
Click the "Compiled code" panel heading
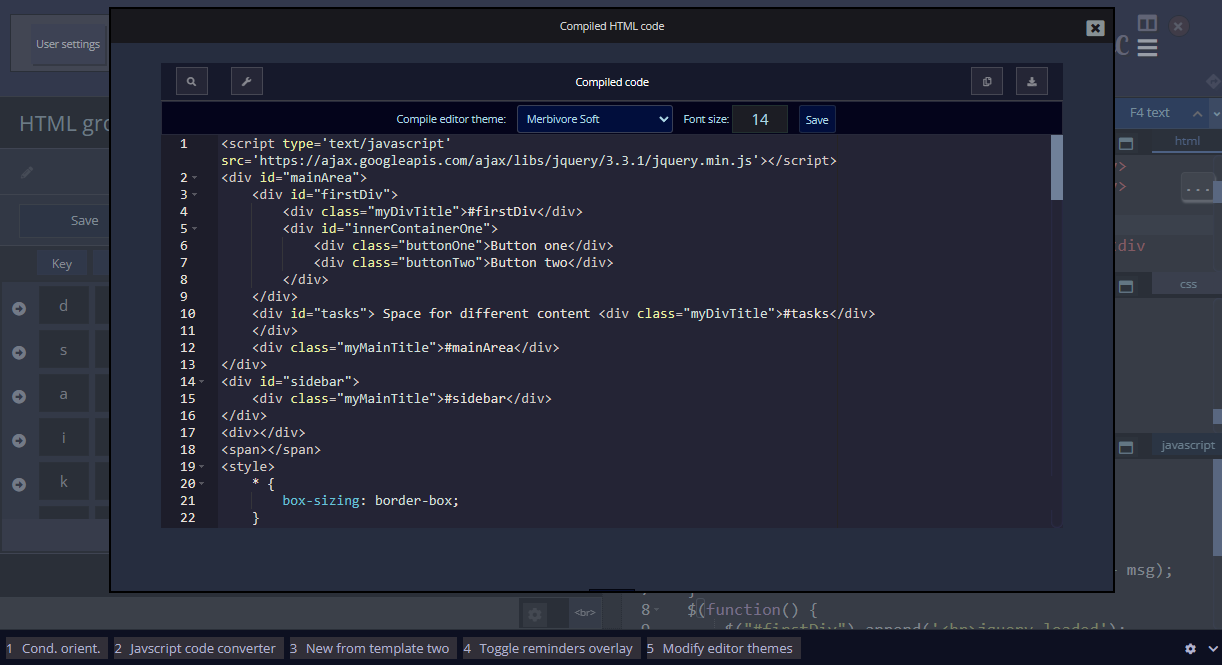coord(612,82)
